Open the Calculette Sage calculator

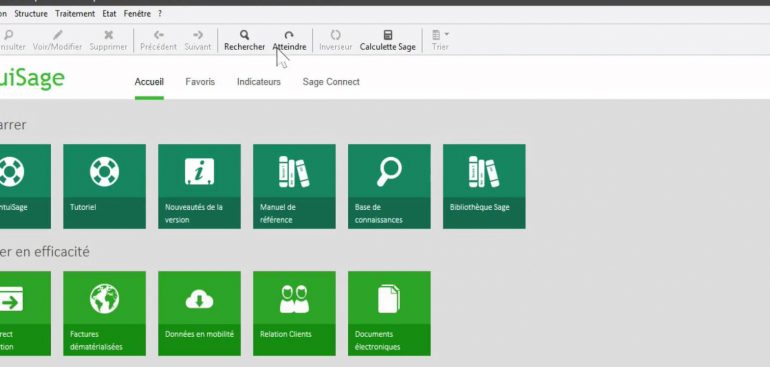tap(387, 40)
